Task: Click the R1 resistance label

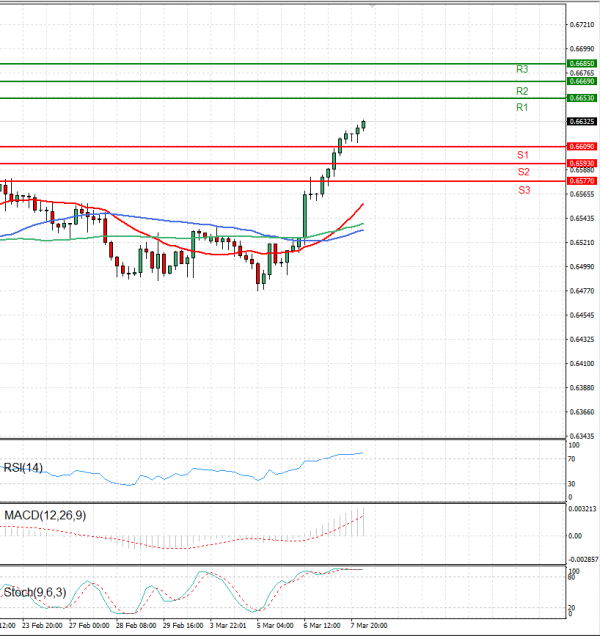Action: (522, 107)
